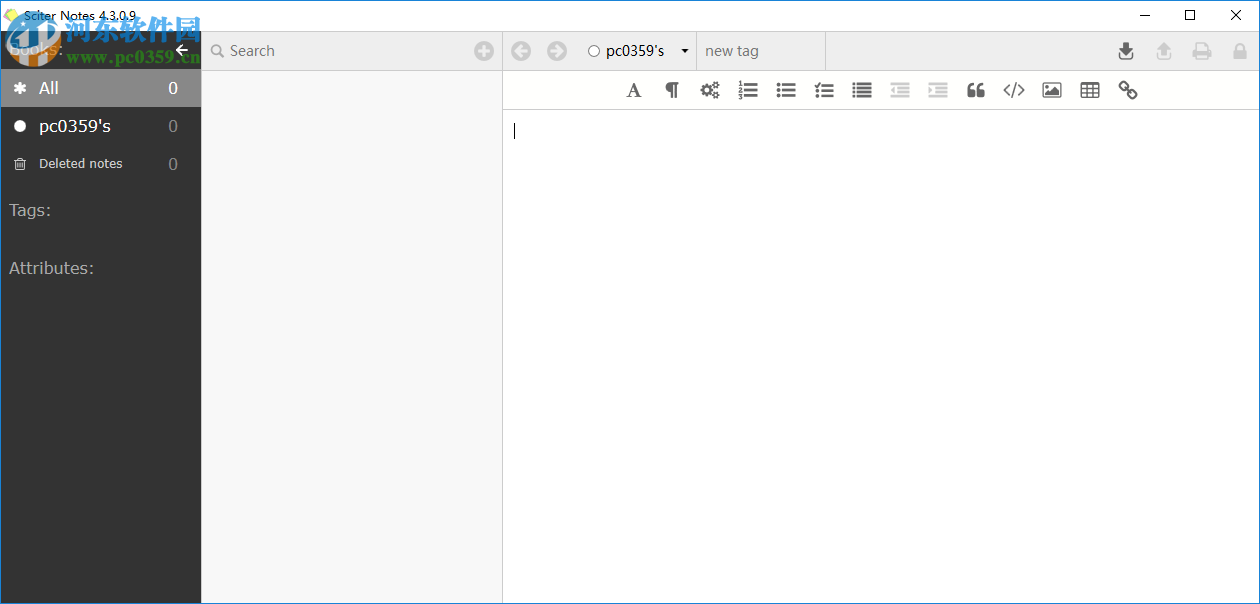
Task: Open Deleted notes
Action: [80, 163]
